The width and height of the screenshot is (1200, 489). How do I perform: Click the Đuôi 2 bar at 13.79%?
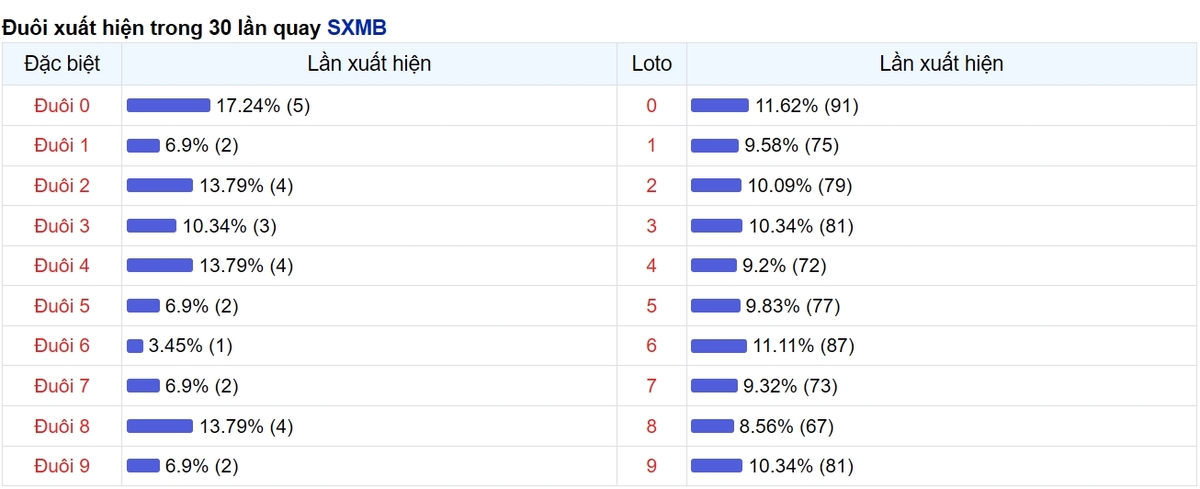pos(160,186)
